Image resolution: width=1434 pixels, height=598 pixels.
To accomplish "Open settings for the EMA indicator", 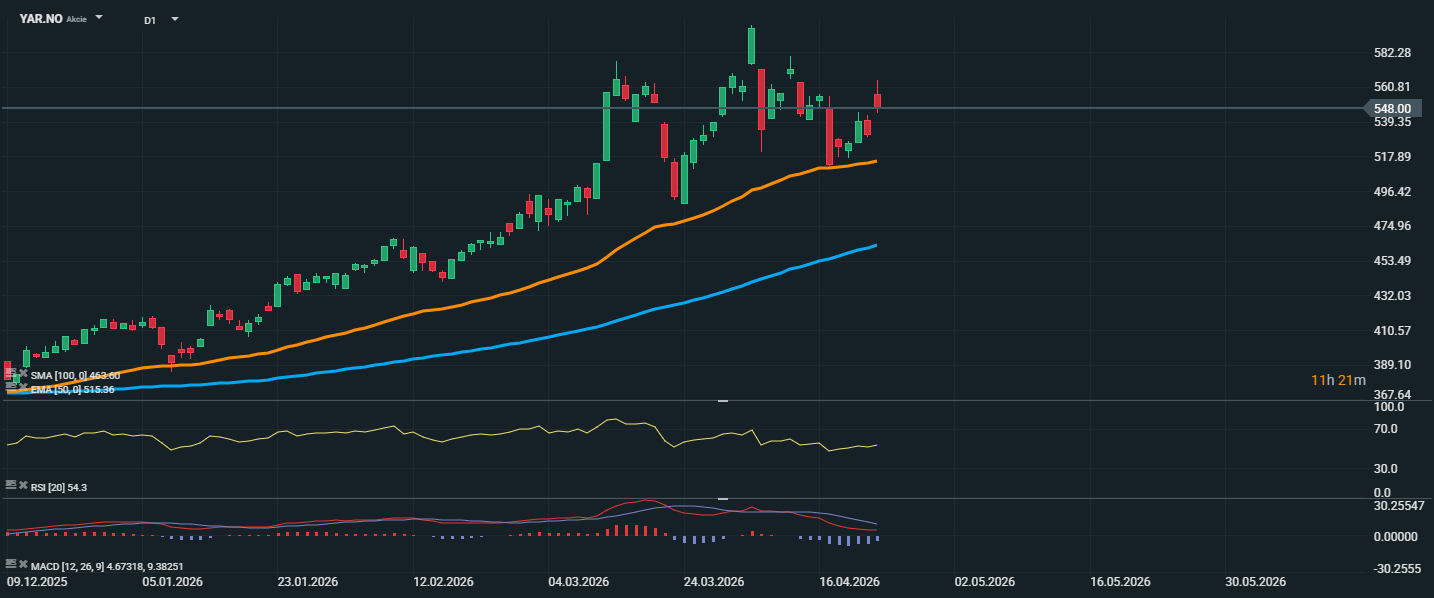I will coord(11,386).
